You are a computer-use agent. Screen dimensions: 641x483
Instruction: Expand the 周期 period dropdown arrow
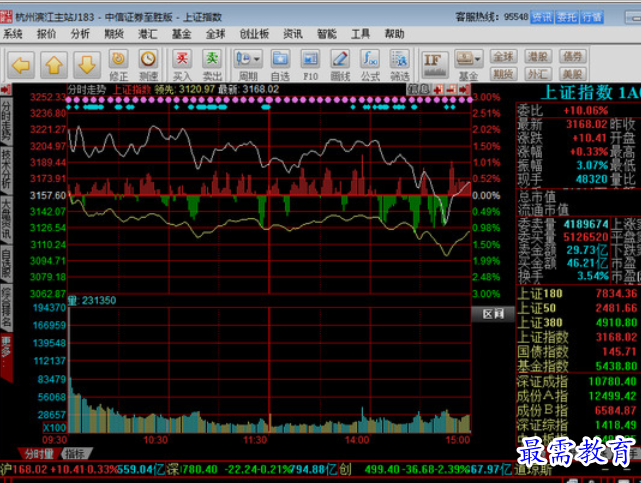click(257, 59)
